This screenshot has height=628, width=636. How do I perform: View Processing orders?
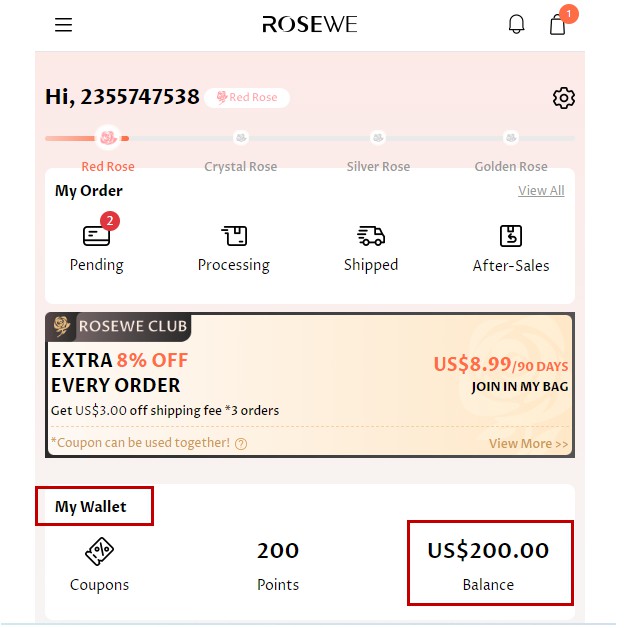coord(234,249)
